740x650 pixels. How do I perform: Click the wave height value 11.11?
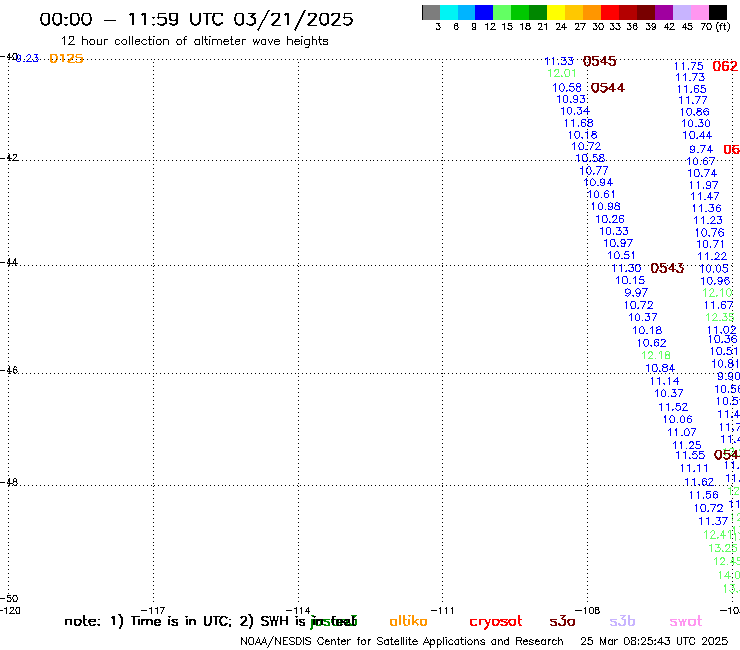pos(694,468)
